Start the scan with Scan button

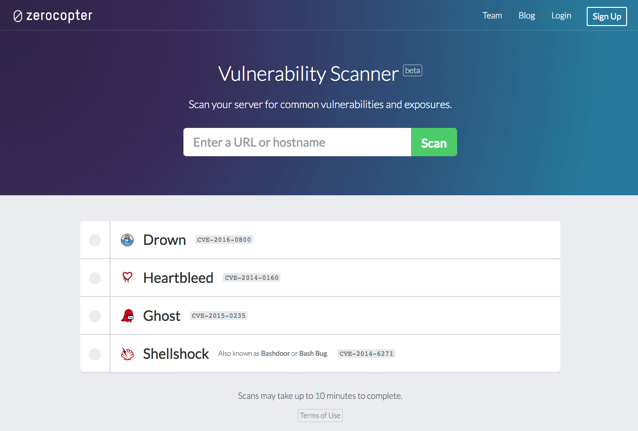pyautogui.click(x=434, y=142)
